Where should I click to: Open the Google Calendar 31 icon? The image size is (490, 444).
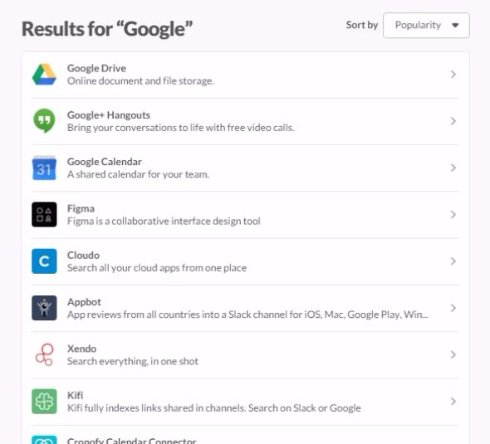pos(44,168)
